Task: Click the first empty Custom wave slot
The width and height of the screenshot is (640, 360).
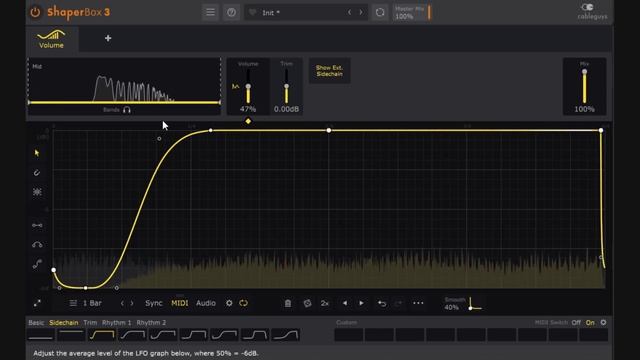Action: pyautogui.click(x=349, y=335)
